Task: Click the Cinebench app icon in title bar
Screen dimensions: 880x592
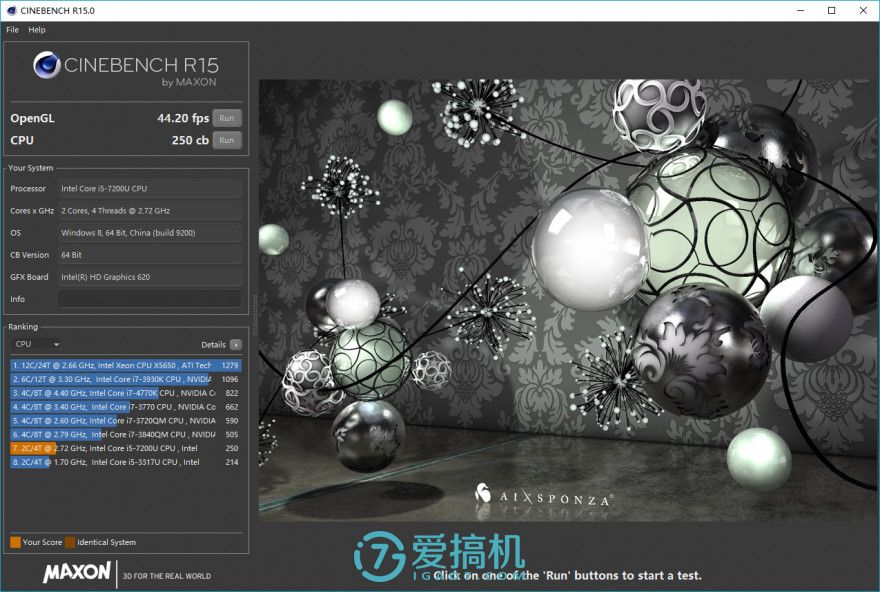Action: click(11, 11)
